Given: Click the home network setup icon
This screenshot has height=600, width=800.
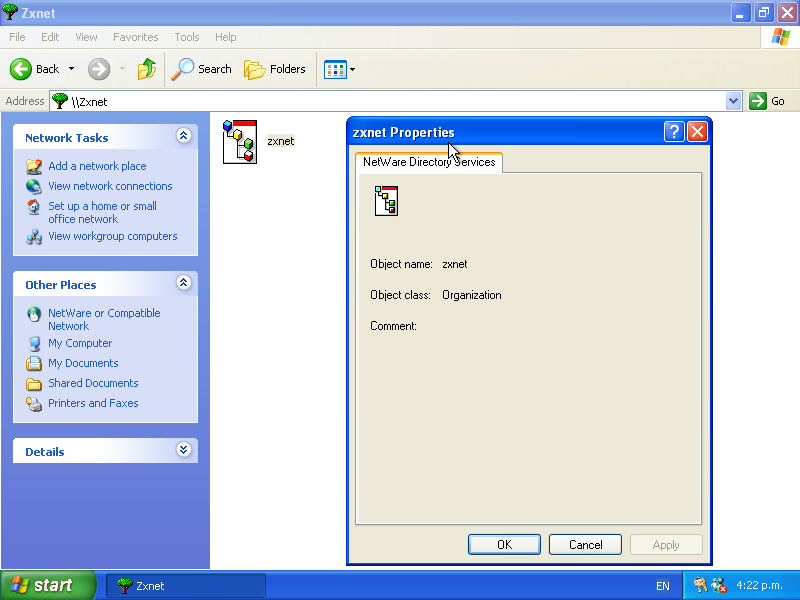Looking at the screenshot, I should click(x=34, y=207).
